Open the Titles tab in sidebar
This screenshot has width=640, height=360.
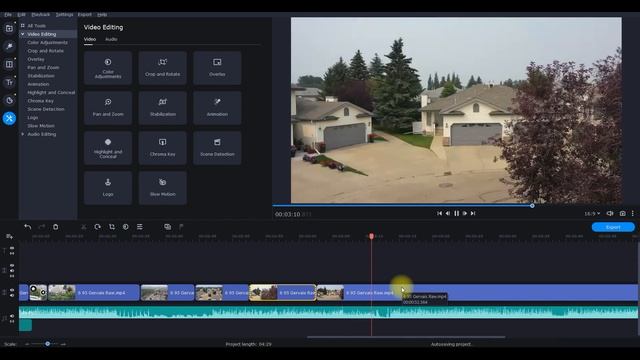pos(9,82)
